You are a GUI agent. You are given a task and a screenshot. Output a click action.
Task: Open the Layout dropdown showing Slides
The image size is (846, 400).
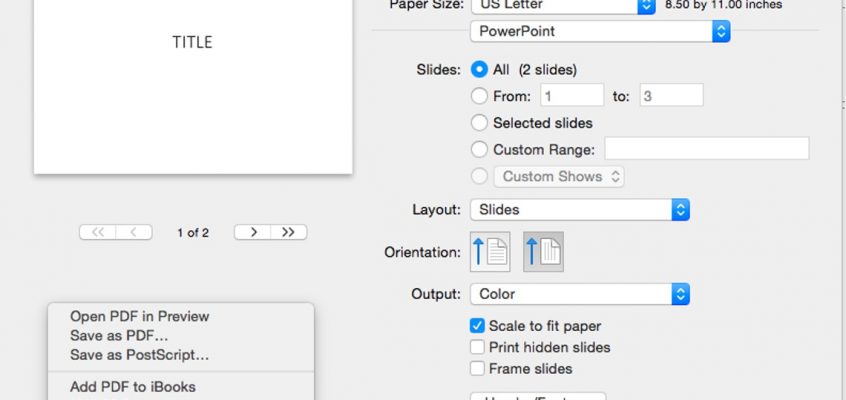(579, 209)
